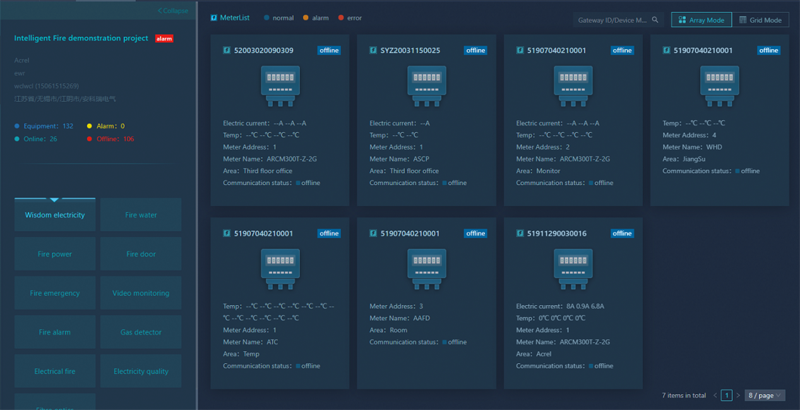This screenshot has width=800, height=410.
Task: Click the meter icon of device 52003020090309
Action: click(280, 85)
